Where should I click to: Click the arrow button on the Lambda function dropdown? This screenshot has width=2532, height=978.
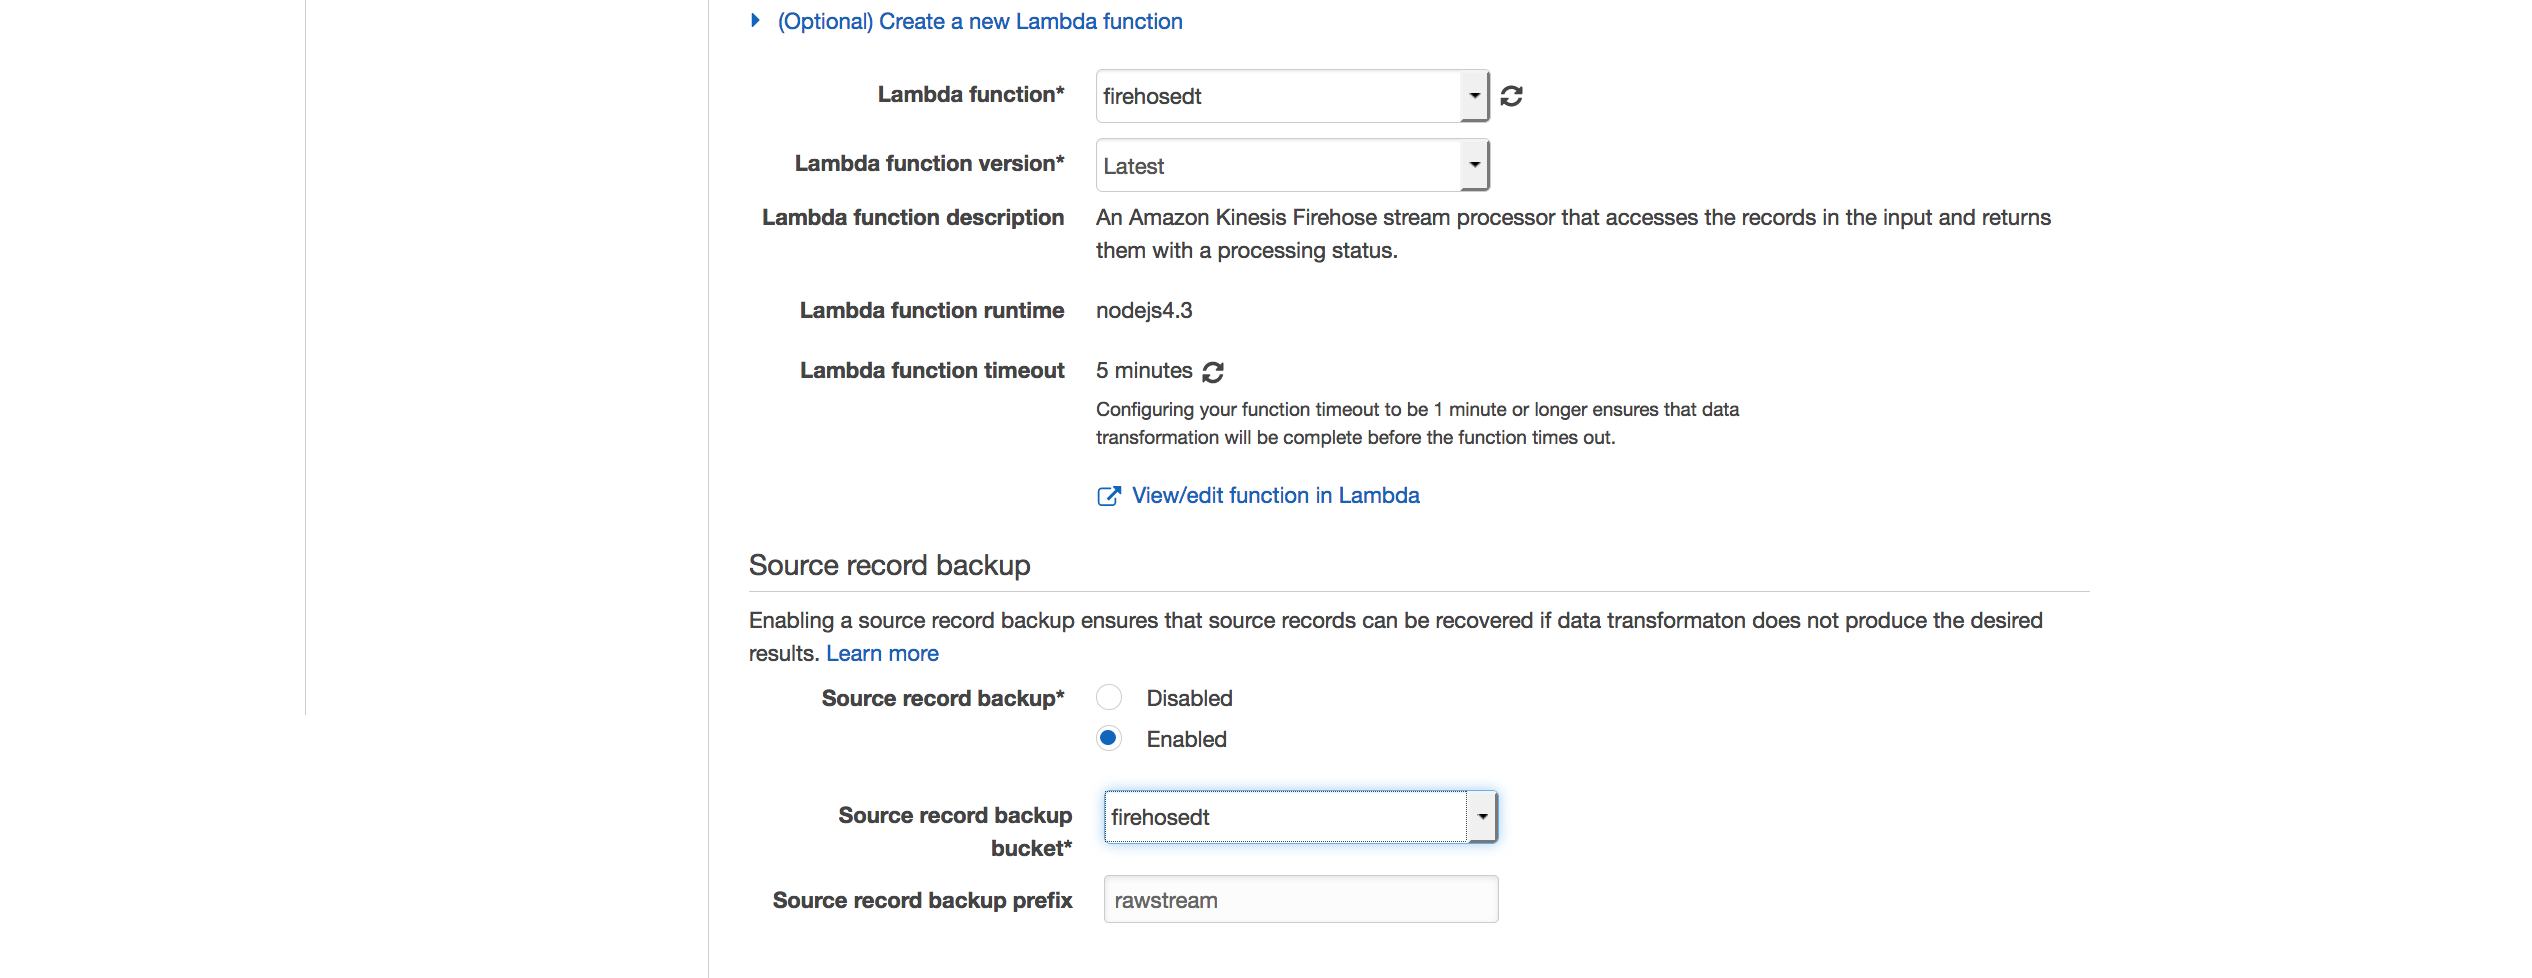click(1475, 96)
